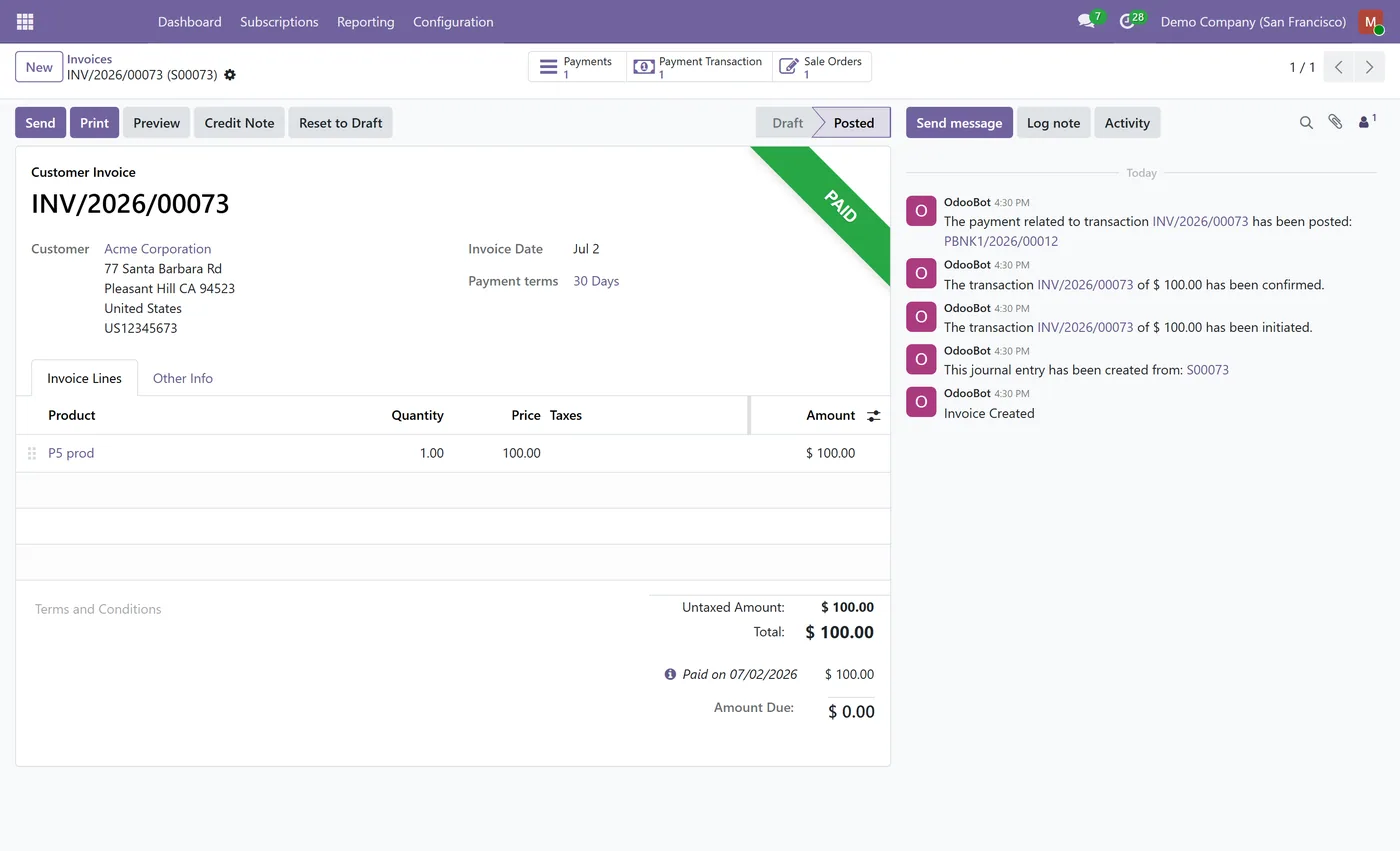This screenshot has height=851, width=1400.
Task: Open the Subscriptions menu
Action: (x=279, y=21)
